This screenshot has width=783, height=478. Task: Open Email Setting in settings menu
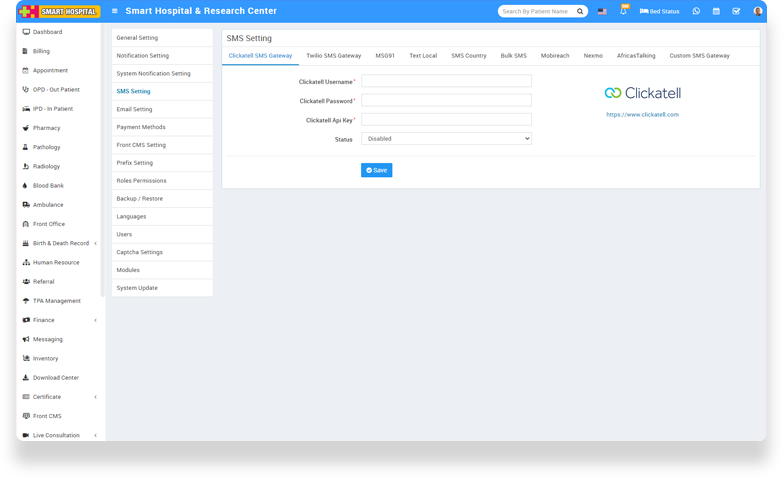[x=162, y=109]
